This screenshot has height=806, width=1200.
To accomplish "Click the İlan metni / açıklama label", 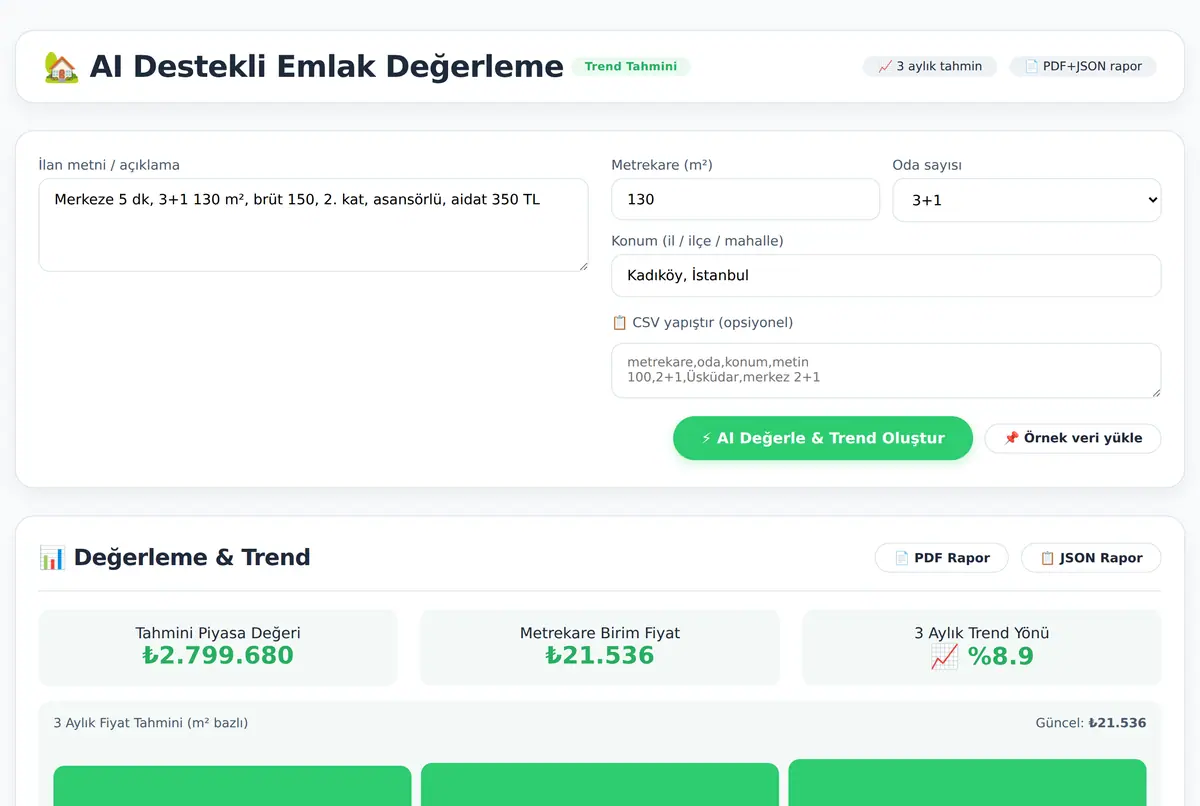I will (x=109, y=165).
